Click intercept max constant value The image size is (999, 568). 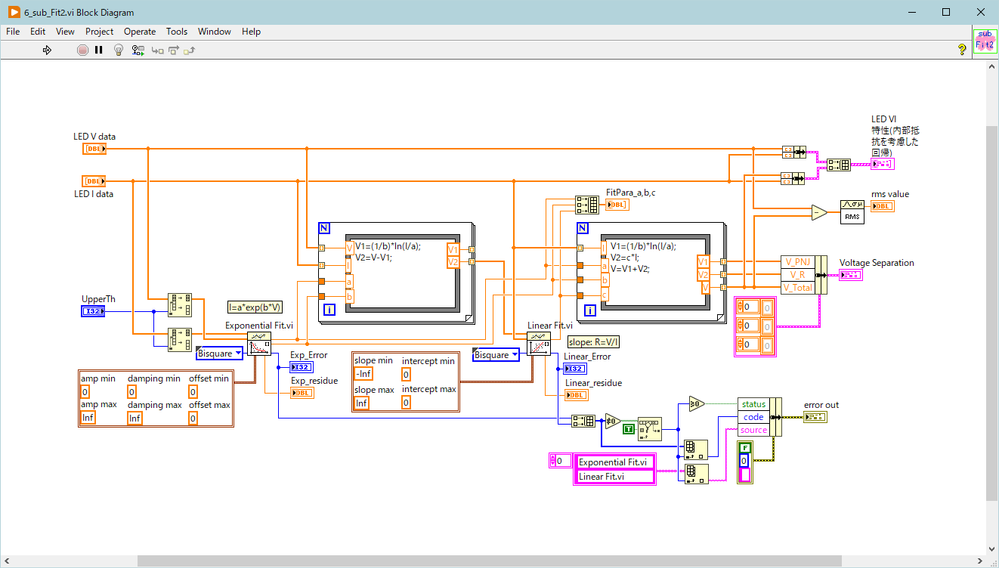tap(406, 402)
